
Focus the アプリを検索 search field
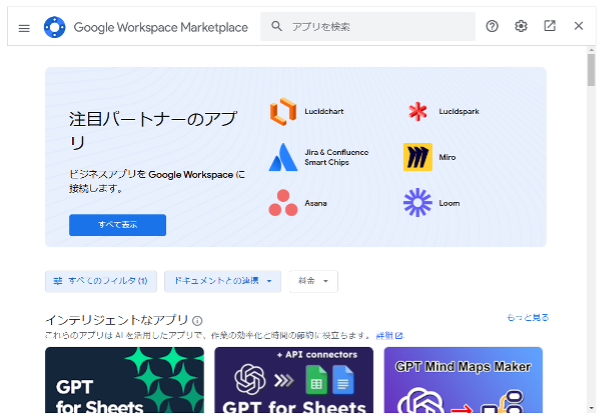point(367,27)
